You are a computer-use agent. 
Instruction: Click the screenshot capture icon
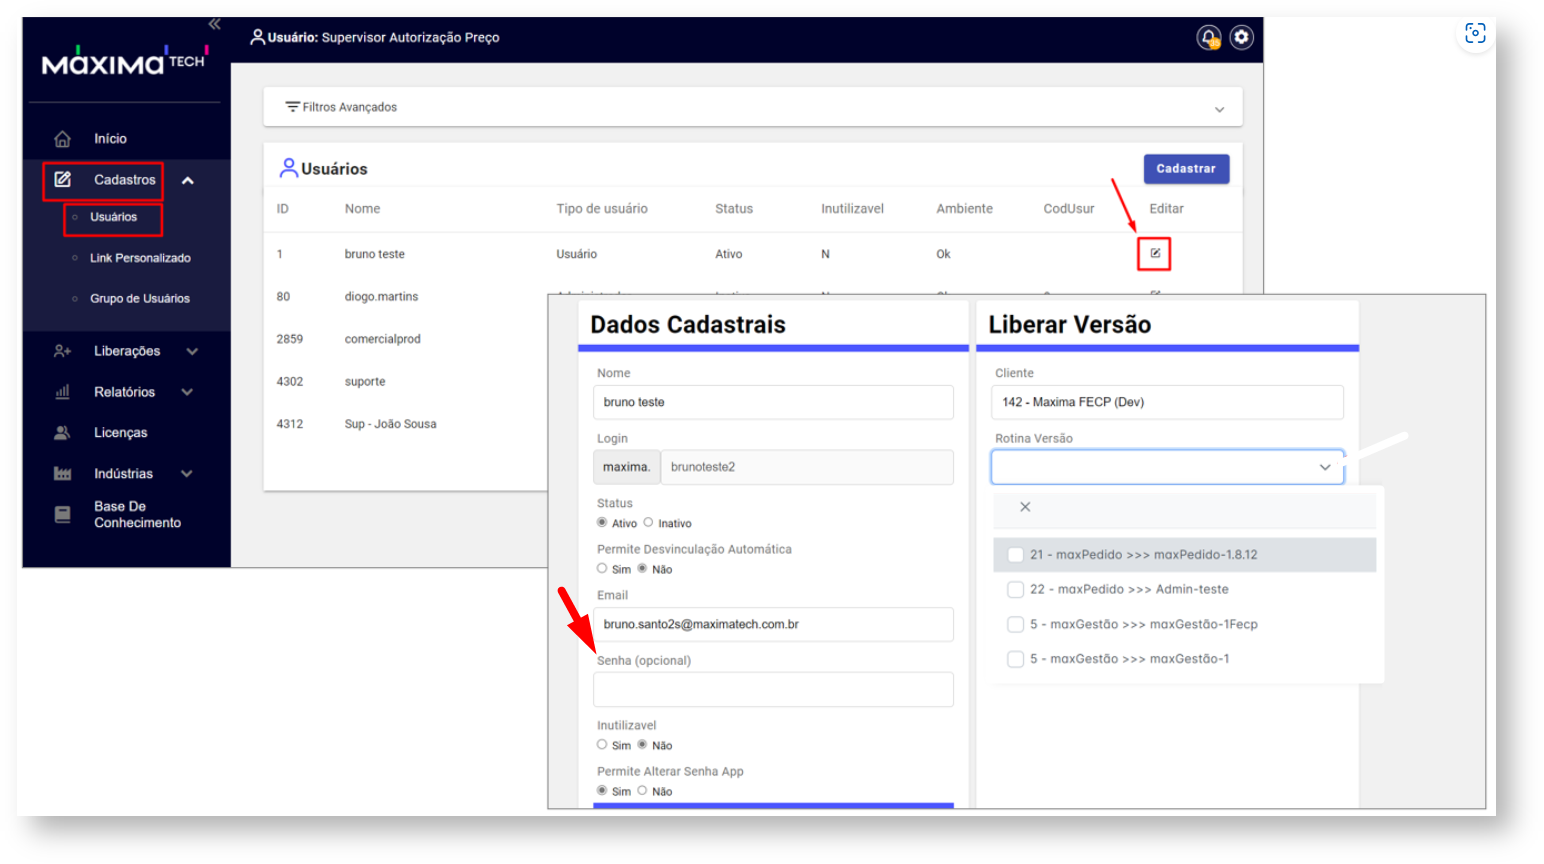click(x=1475, y=33)
